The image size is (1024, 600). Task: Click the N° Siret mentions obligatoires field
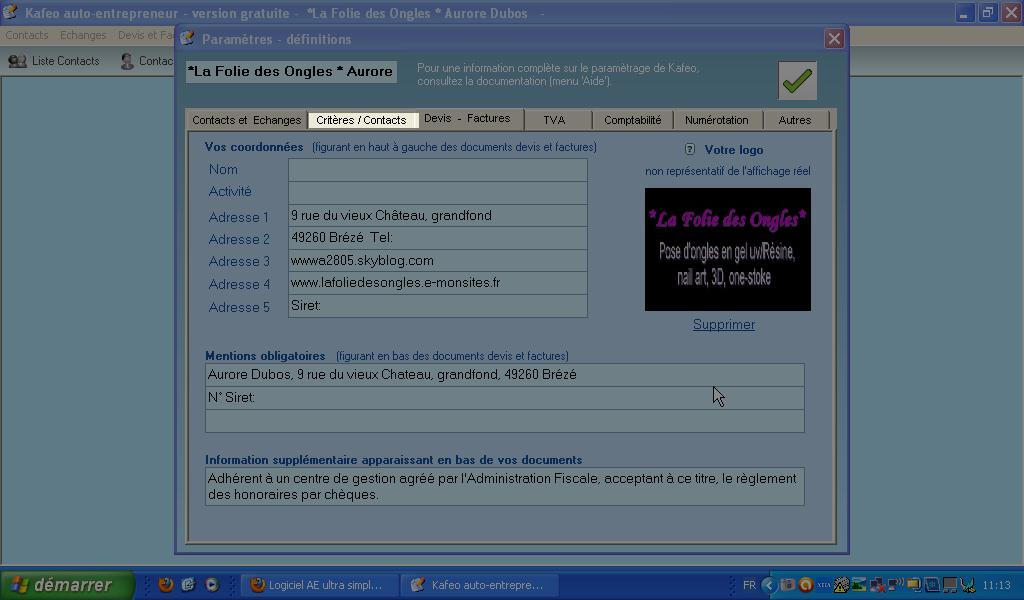click(x=504, y=398)
